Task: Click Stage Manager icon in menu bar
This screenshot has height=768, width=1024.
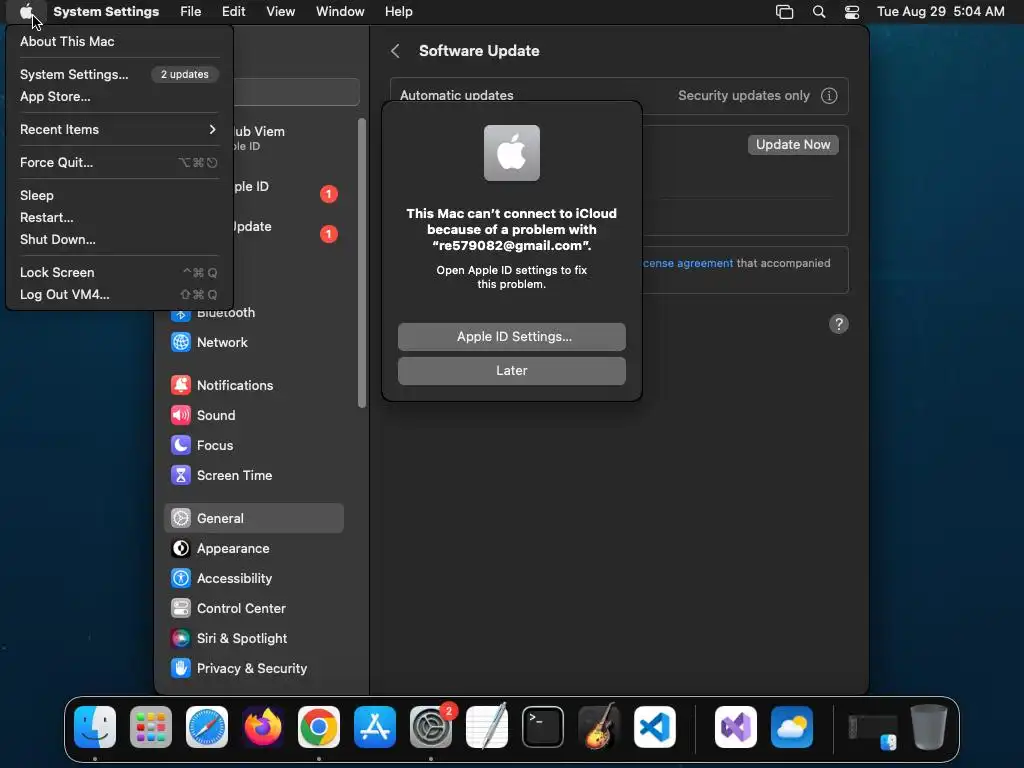Action: pyautogui.click(x=784, y=12)
